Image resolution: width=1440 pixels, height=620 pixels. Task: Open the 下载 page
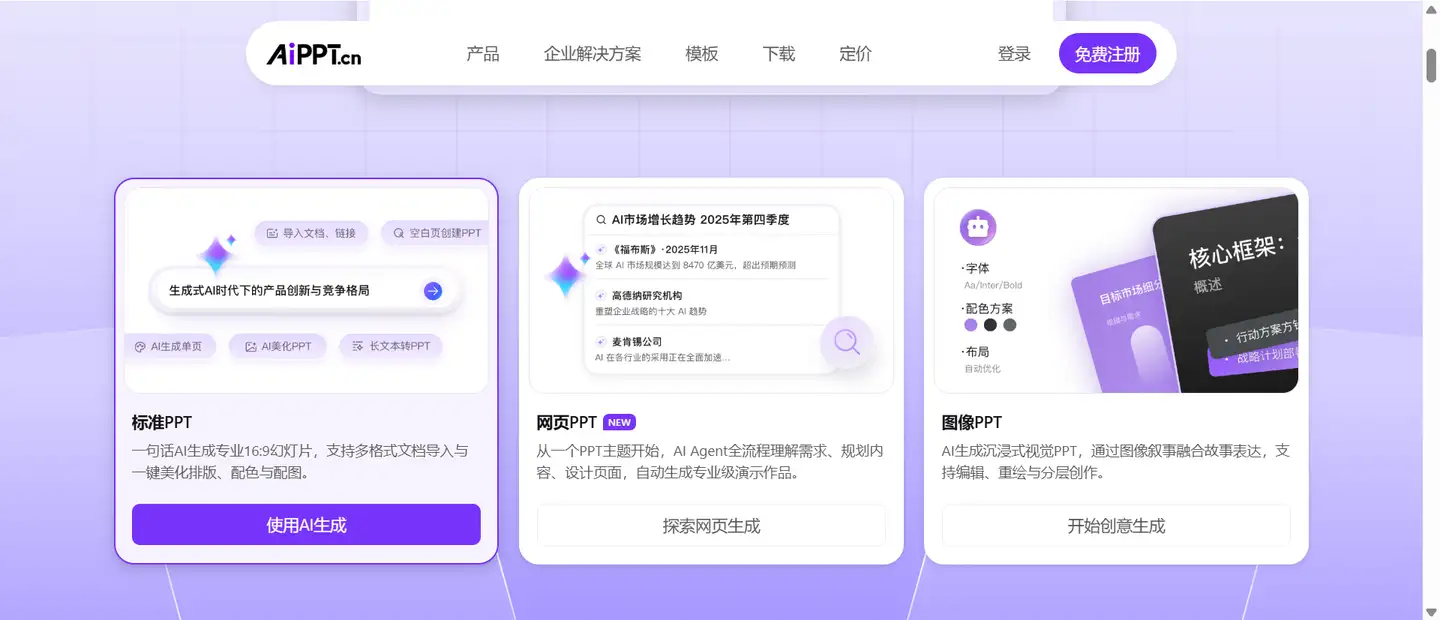pos(779,54)
